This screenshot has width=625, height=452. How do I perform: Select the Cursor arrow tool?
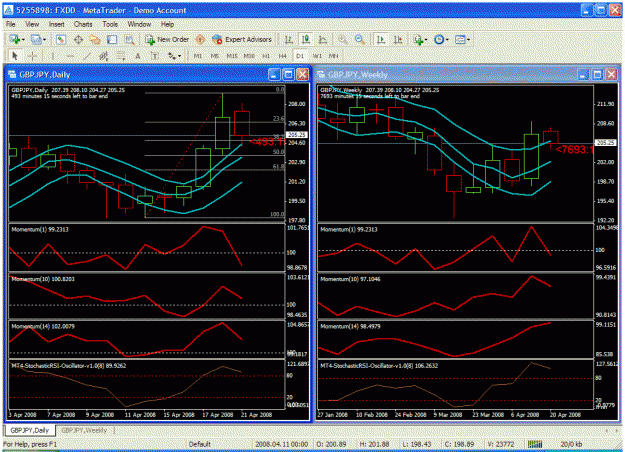(15, 56)
